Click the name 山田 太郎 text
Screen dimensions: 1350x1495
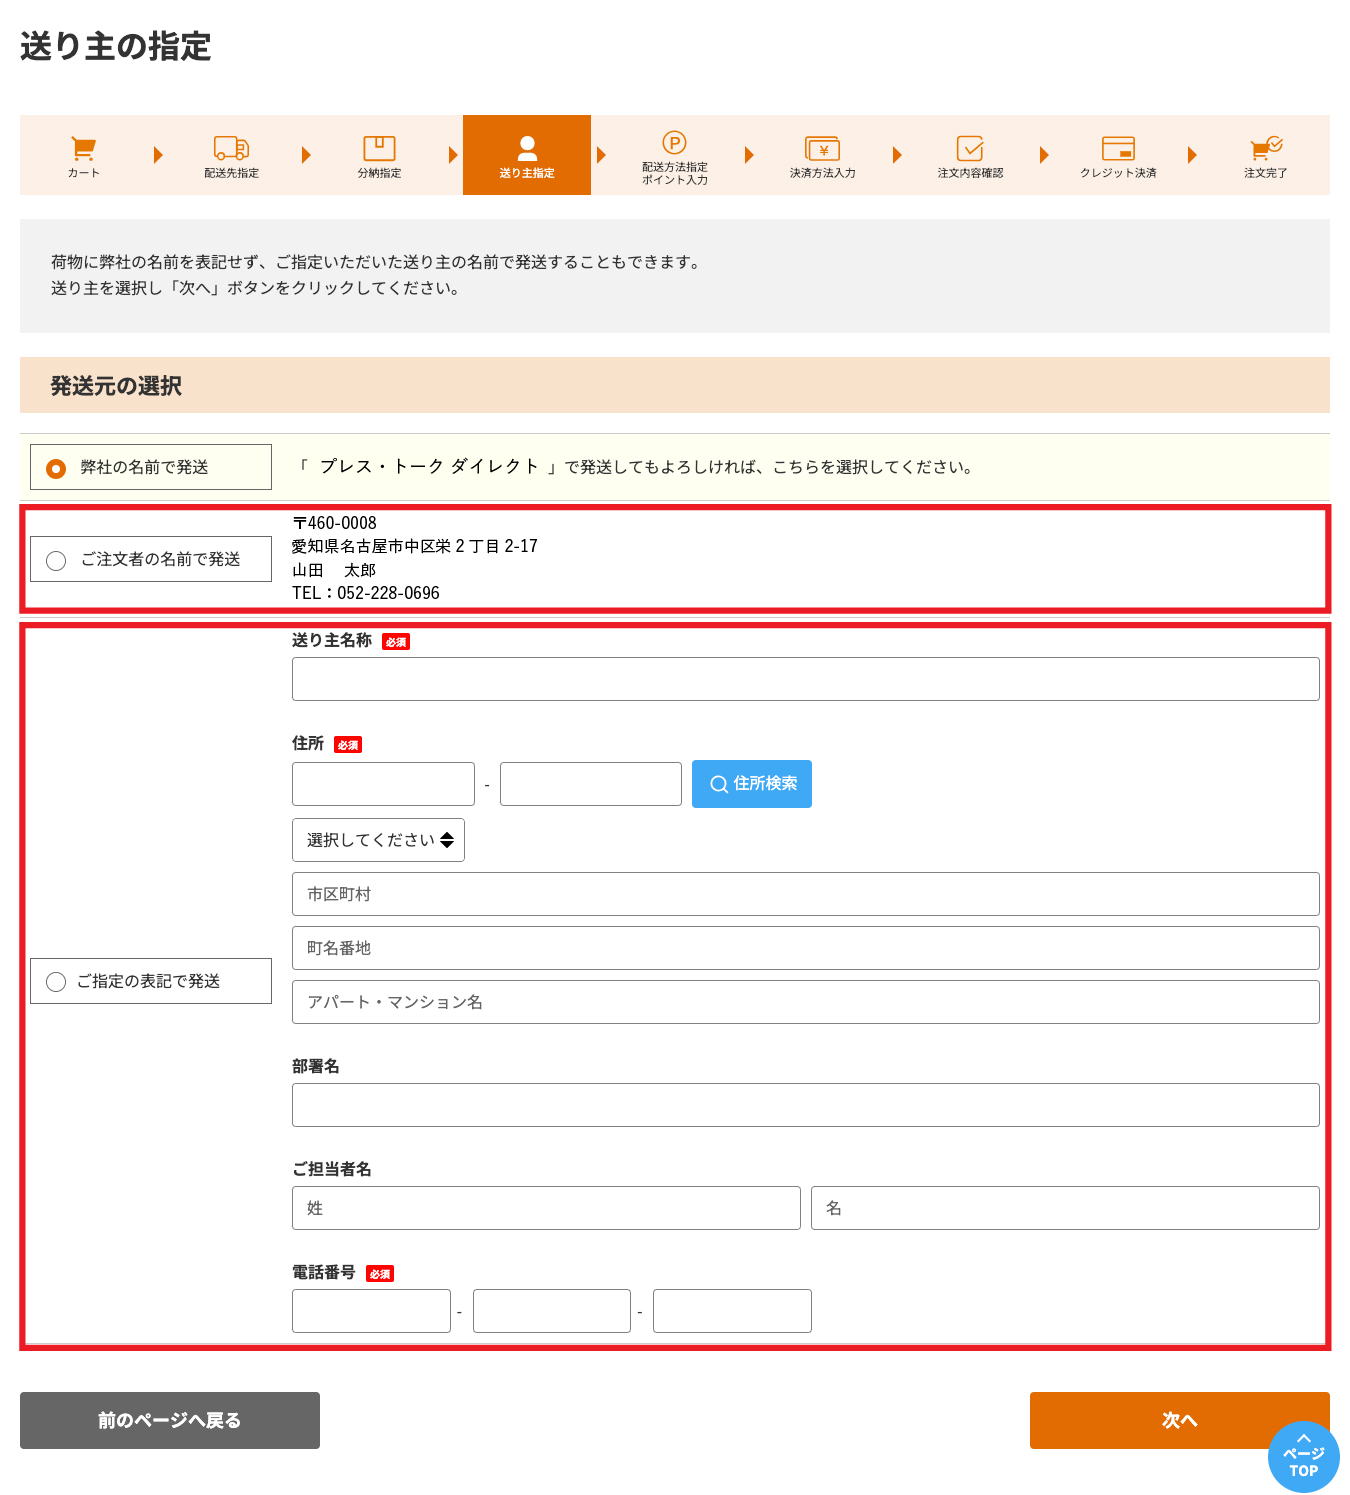click(x=334, y=570)
